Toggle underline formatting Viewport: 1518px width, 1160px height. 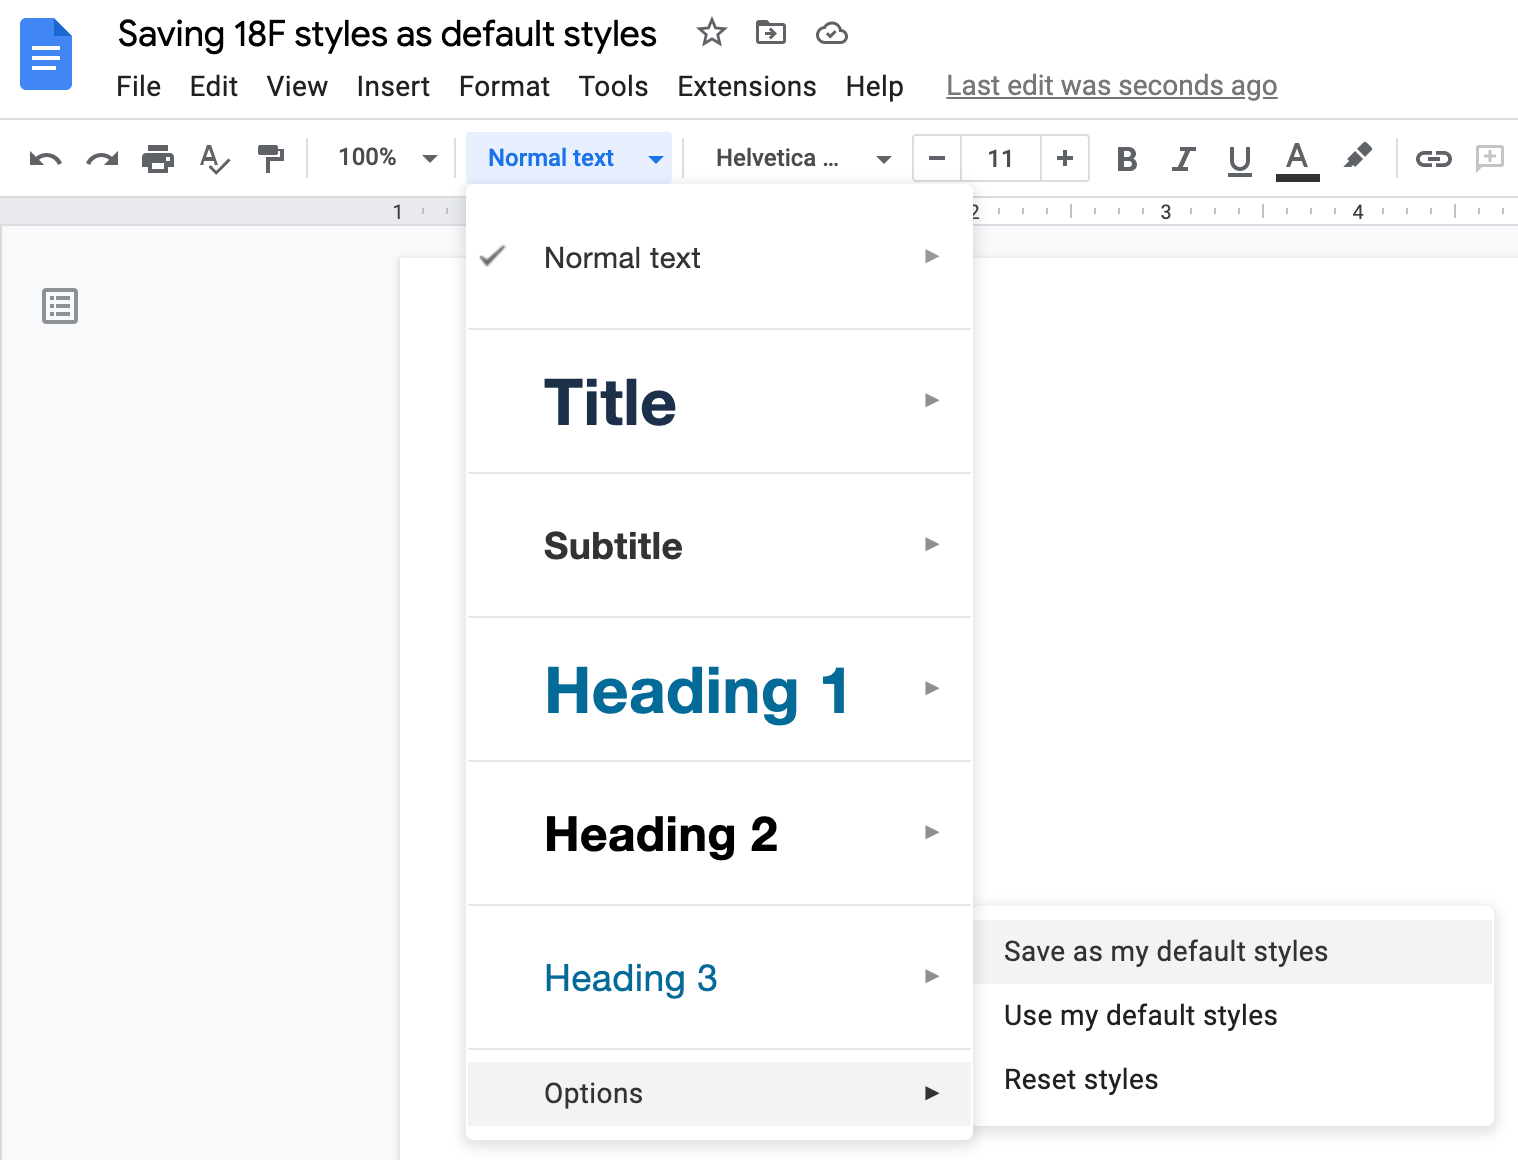(x=1239, y=158)
